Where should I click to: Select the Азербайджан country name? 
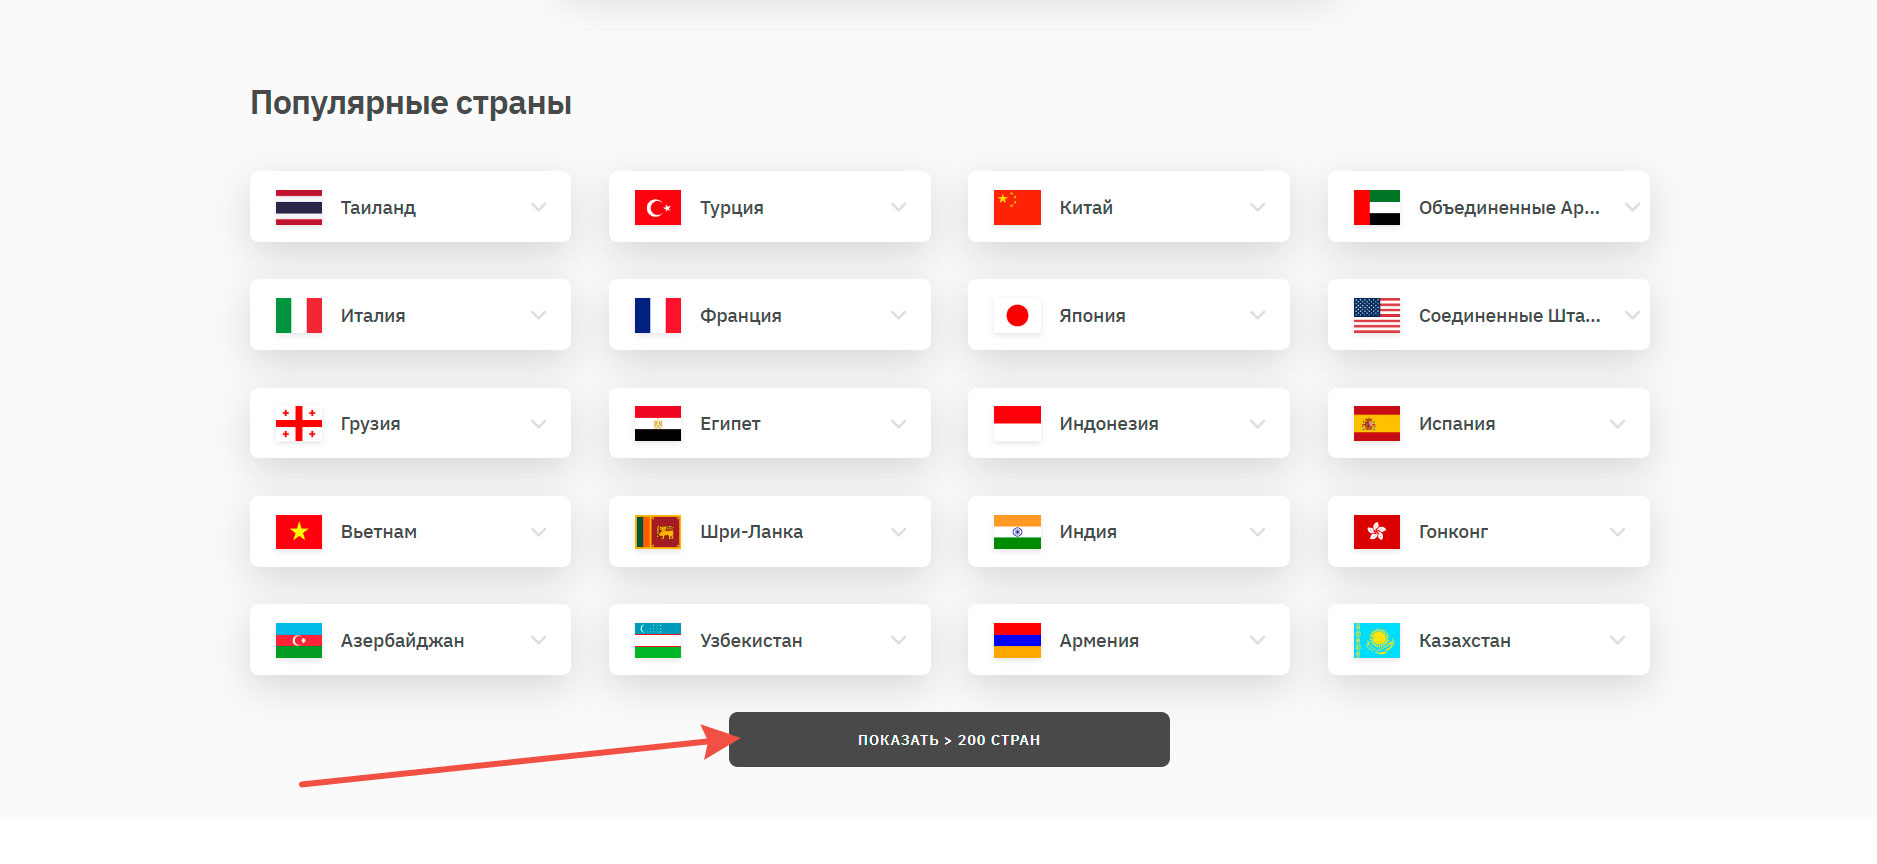click(403, 641)
